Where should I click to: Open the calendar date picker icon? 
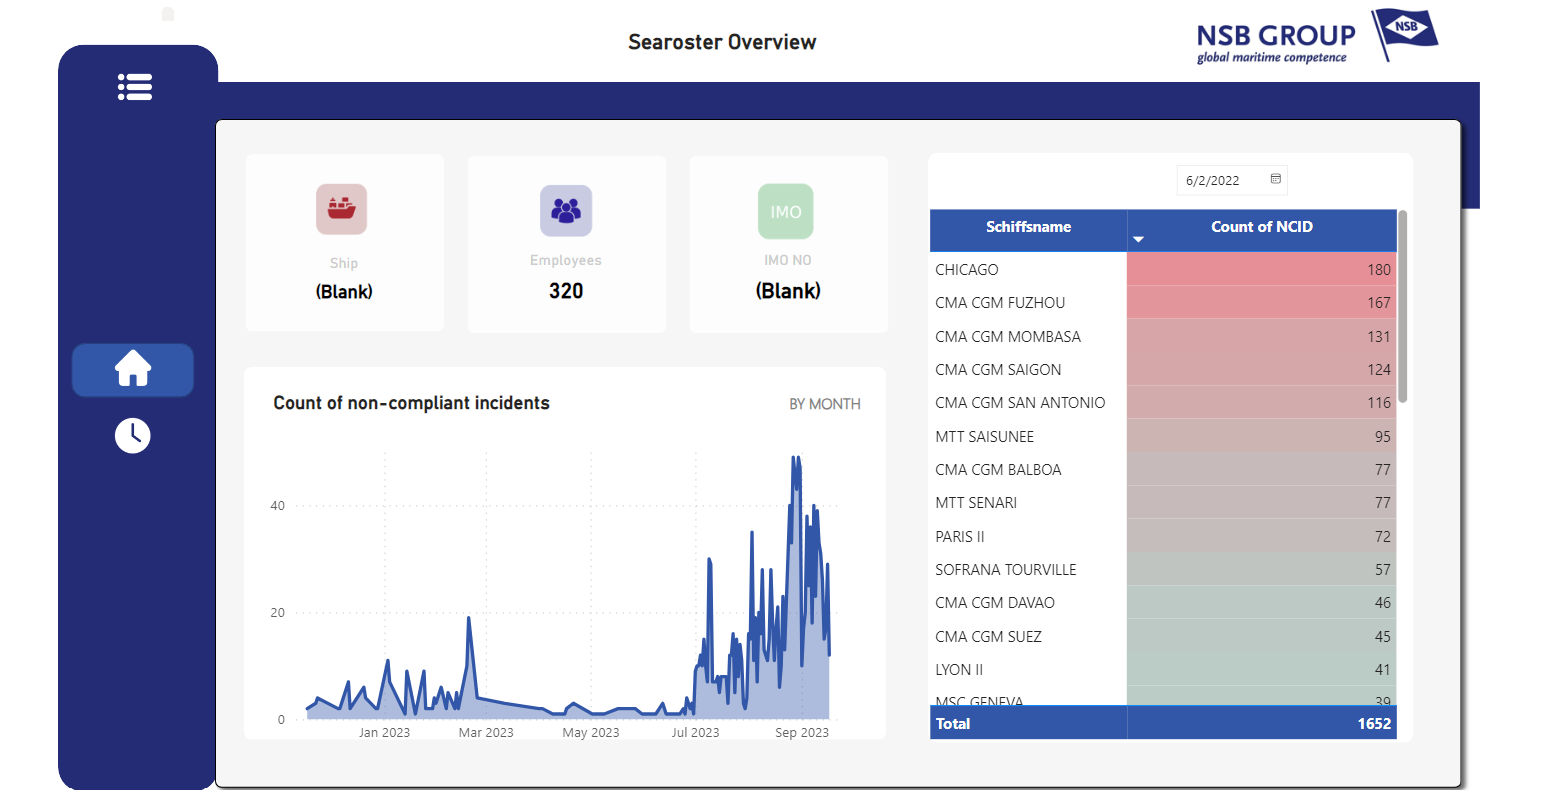1276,179
